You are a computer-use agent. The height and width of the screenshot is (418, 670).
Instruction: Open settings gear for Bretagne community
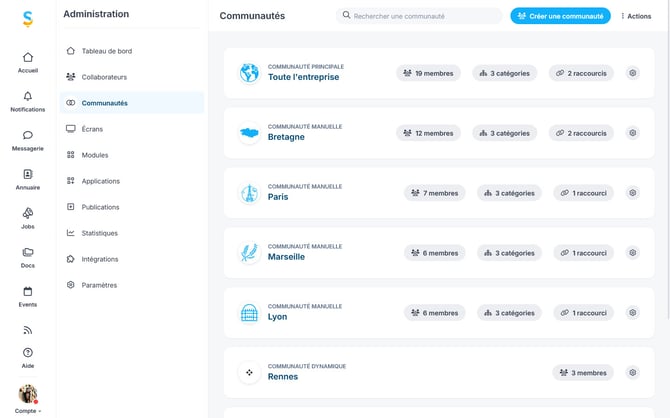[x=632, y=133]
